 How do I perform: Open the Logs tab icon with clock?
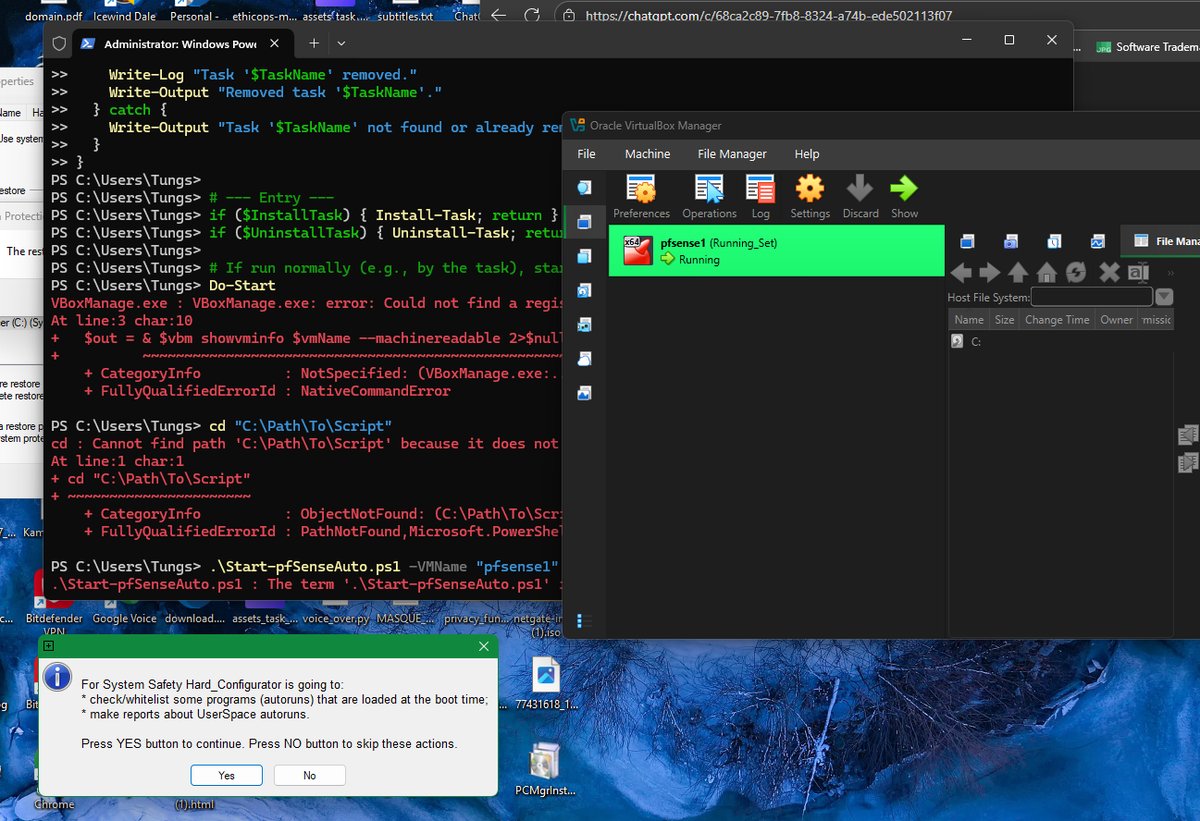[x=1054, y=241]
